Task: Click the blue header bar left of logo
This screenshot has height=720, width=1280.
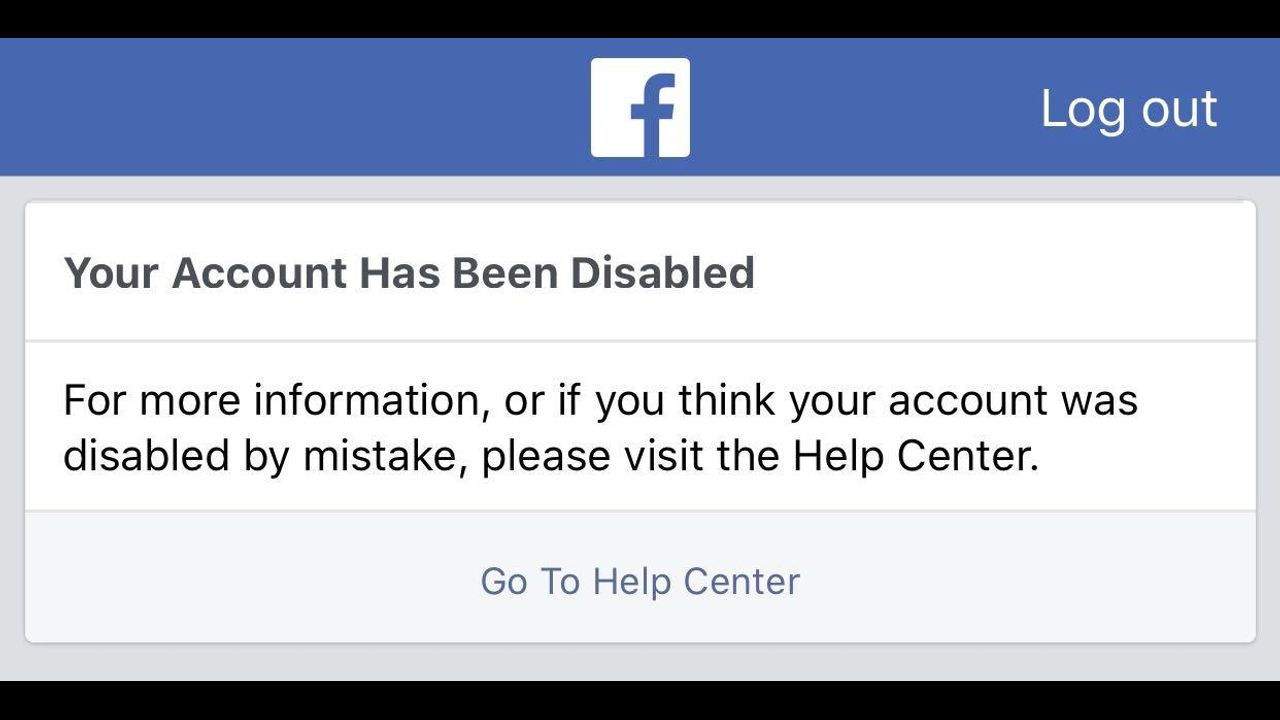Action: [x=300, y=107]
